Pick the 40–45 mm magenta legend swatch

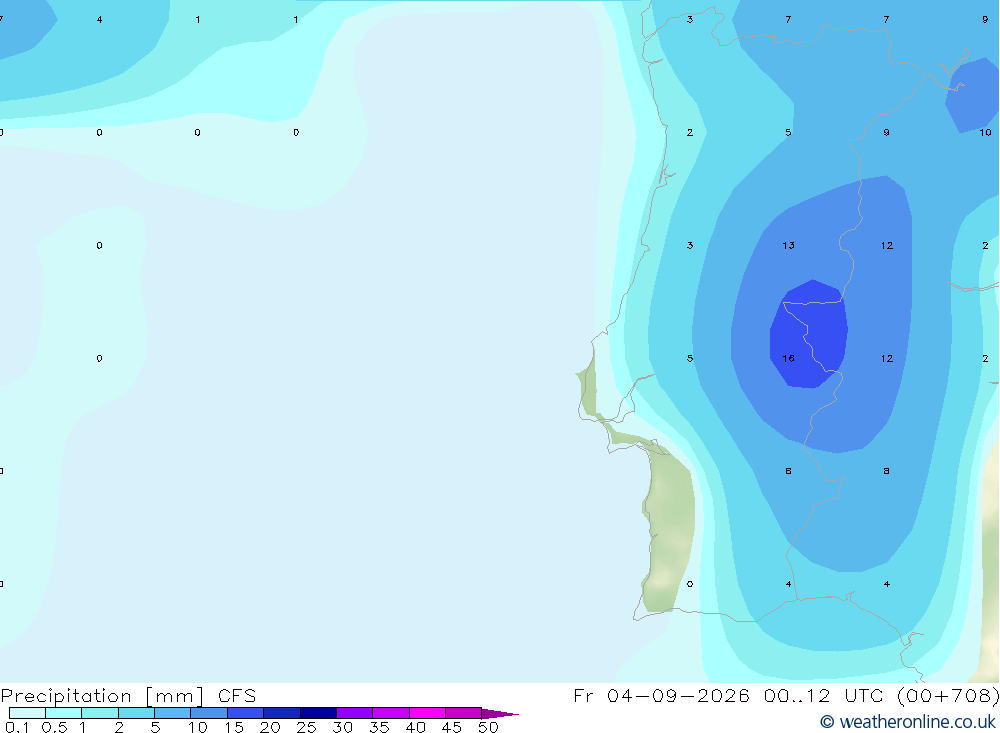(x=427, y=713)
